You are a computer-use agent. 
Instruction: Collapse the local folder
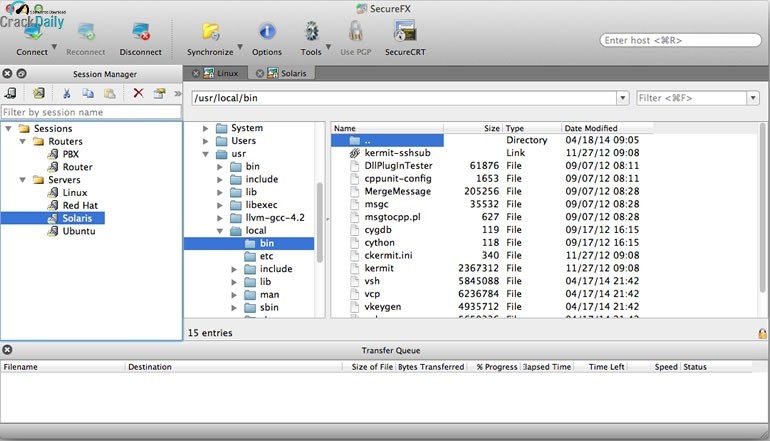(220, 231)
